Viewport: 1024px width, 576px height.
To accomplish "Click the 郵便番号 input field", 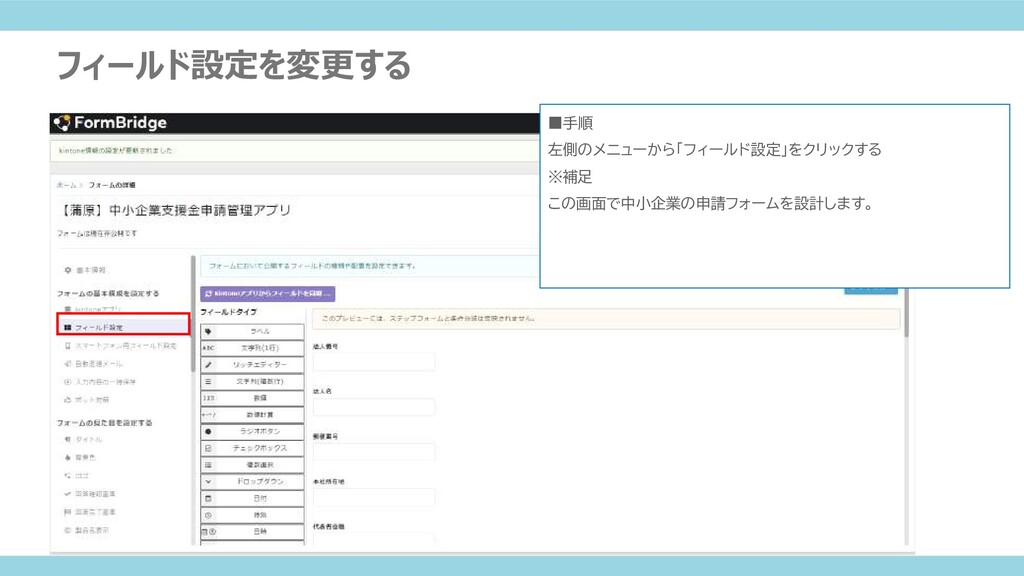I will (374, 452).
